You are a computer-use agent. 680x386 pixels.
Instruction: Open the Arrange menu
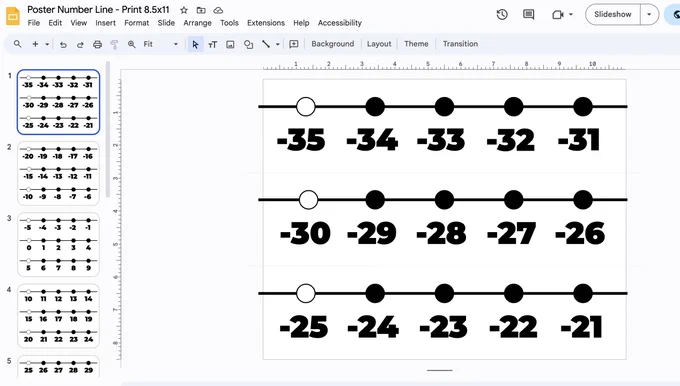pyautogui.click(x=197, y=23)
